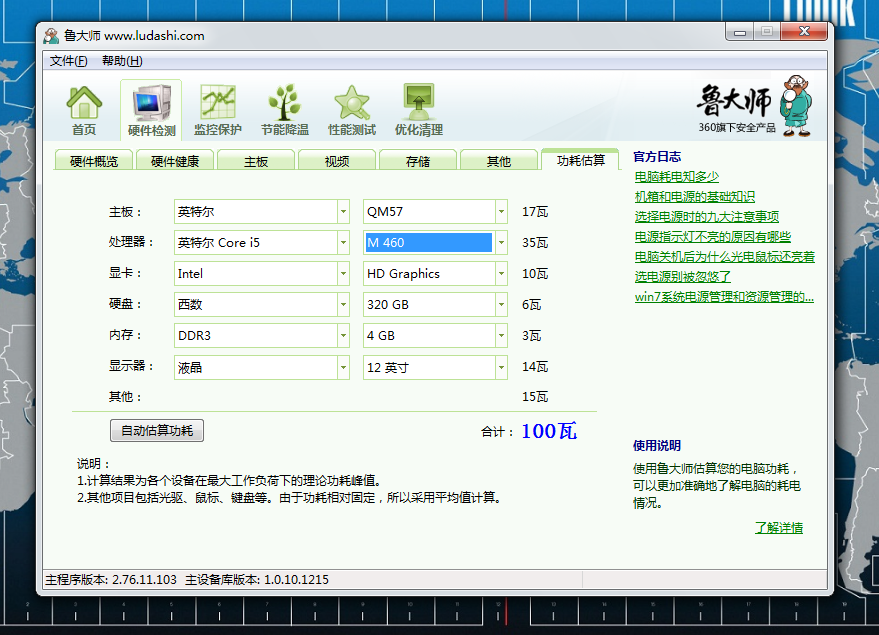Image resolution: width=879 pixels, height=635 pixels.
Task: Minimize the Ludashi window
Action: [x=740, y=33]
